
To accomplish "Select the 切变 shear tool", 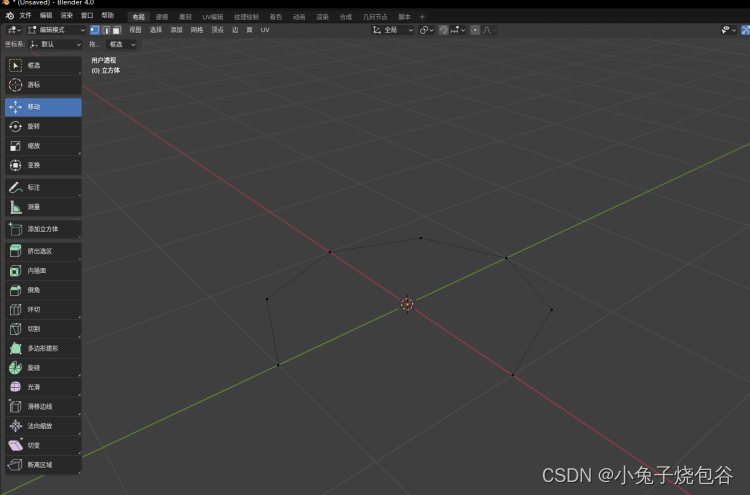I will pyautogui.click(x=43, y=445).
